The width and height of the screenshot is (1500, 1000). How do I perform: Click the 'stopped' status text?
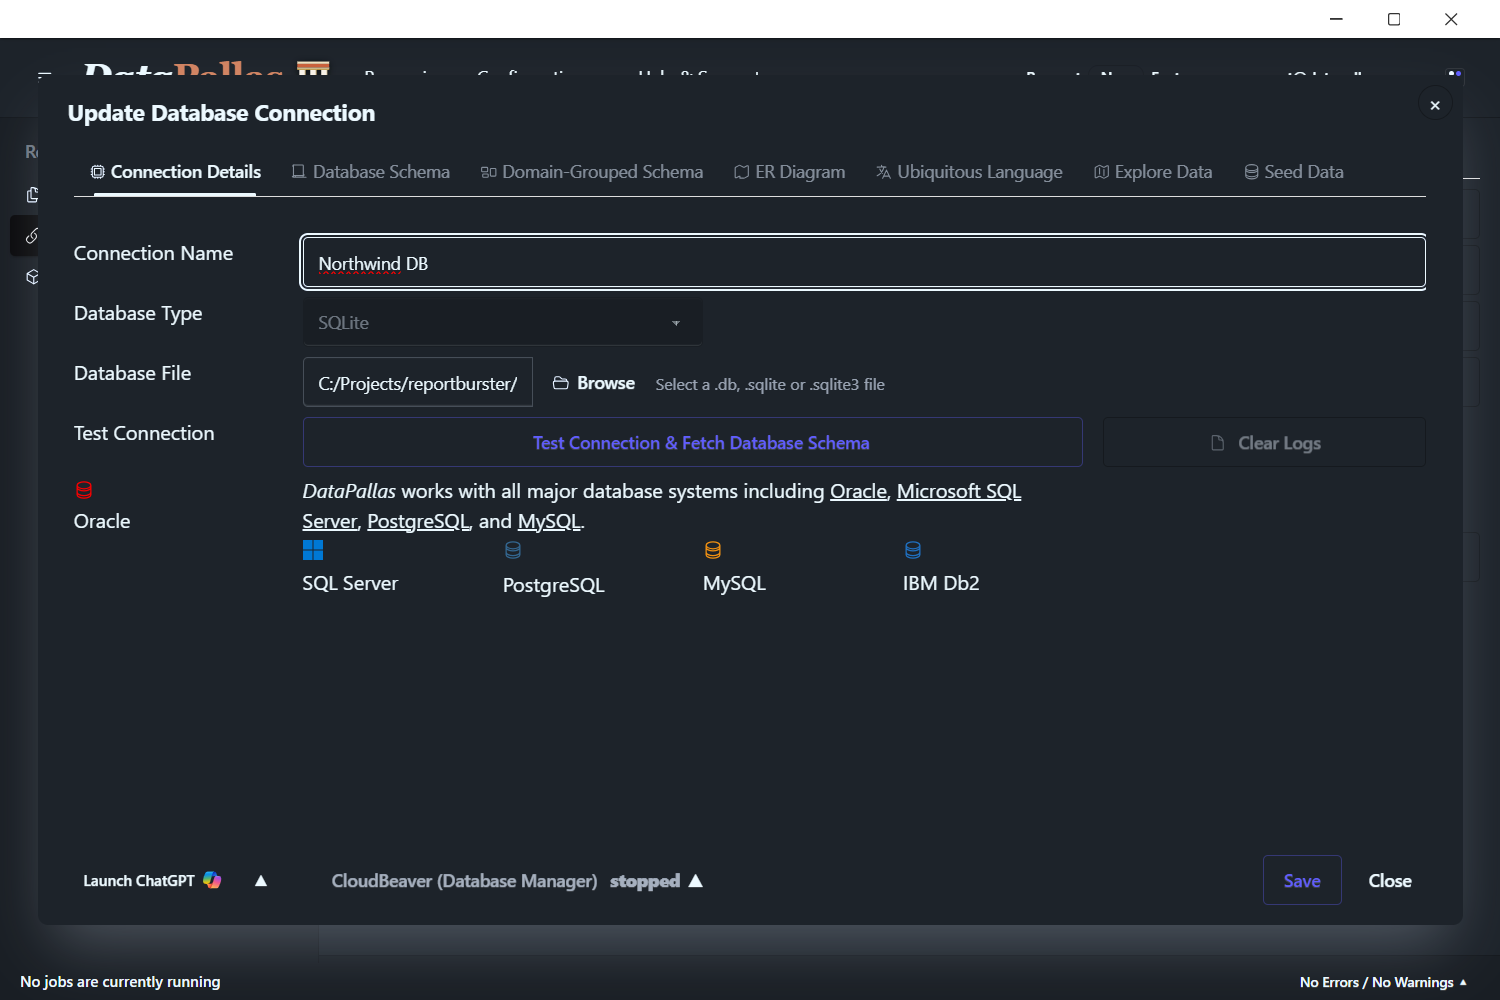tap(645, 881)
